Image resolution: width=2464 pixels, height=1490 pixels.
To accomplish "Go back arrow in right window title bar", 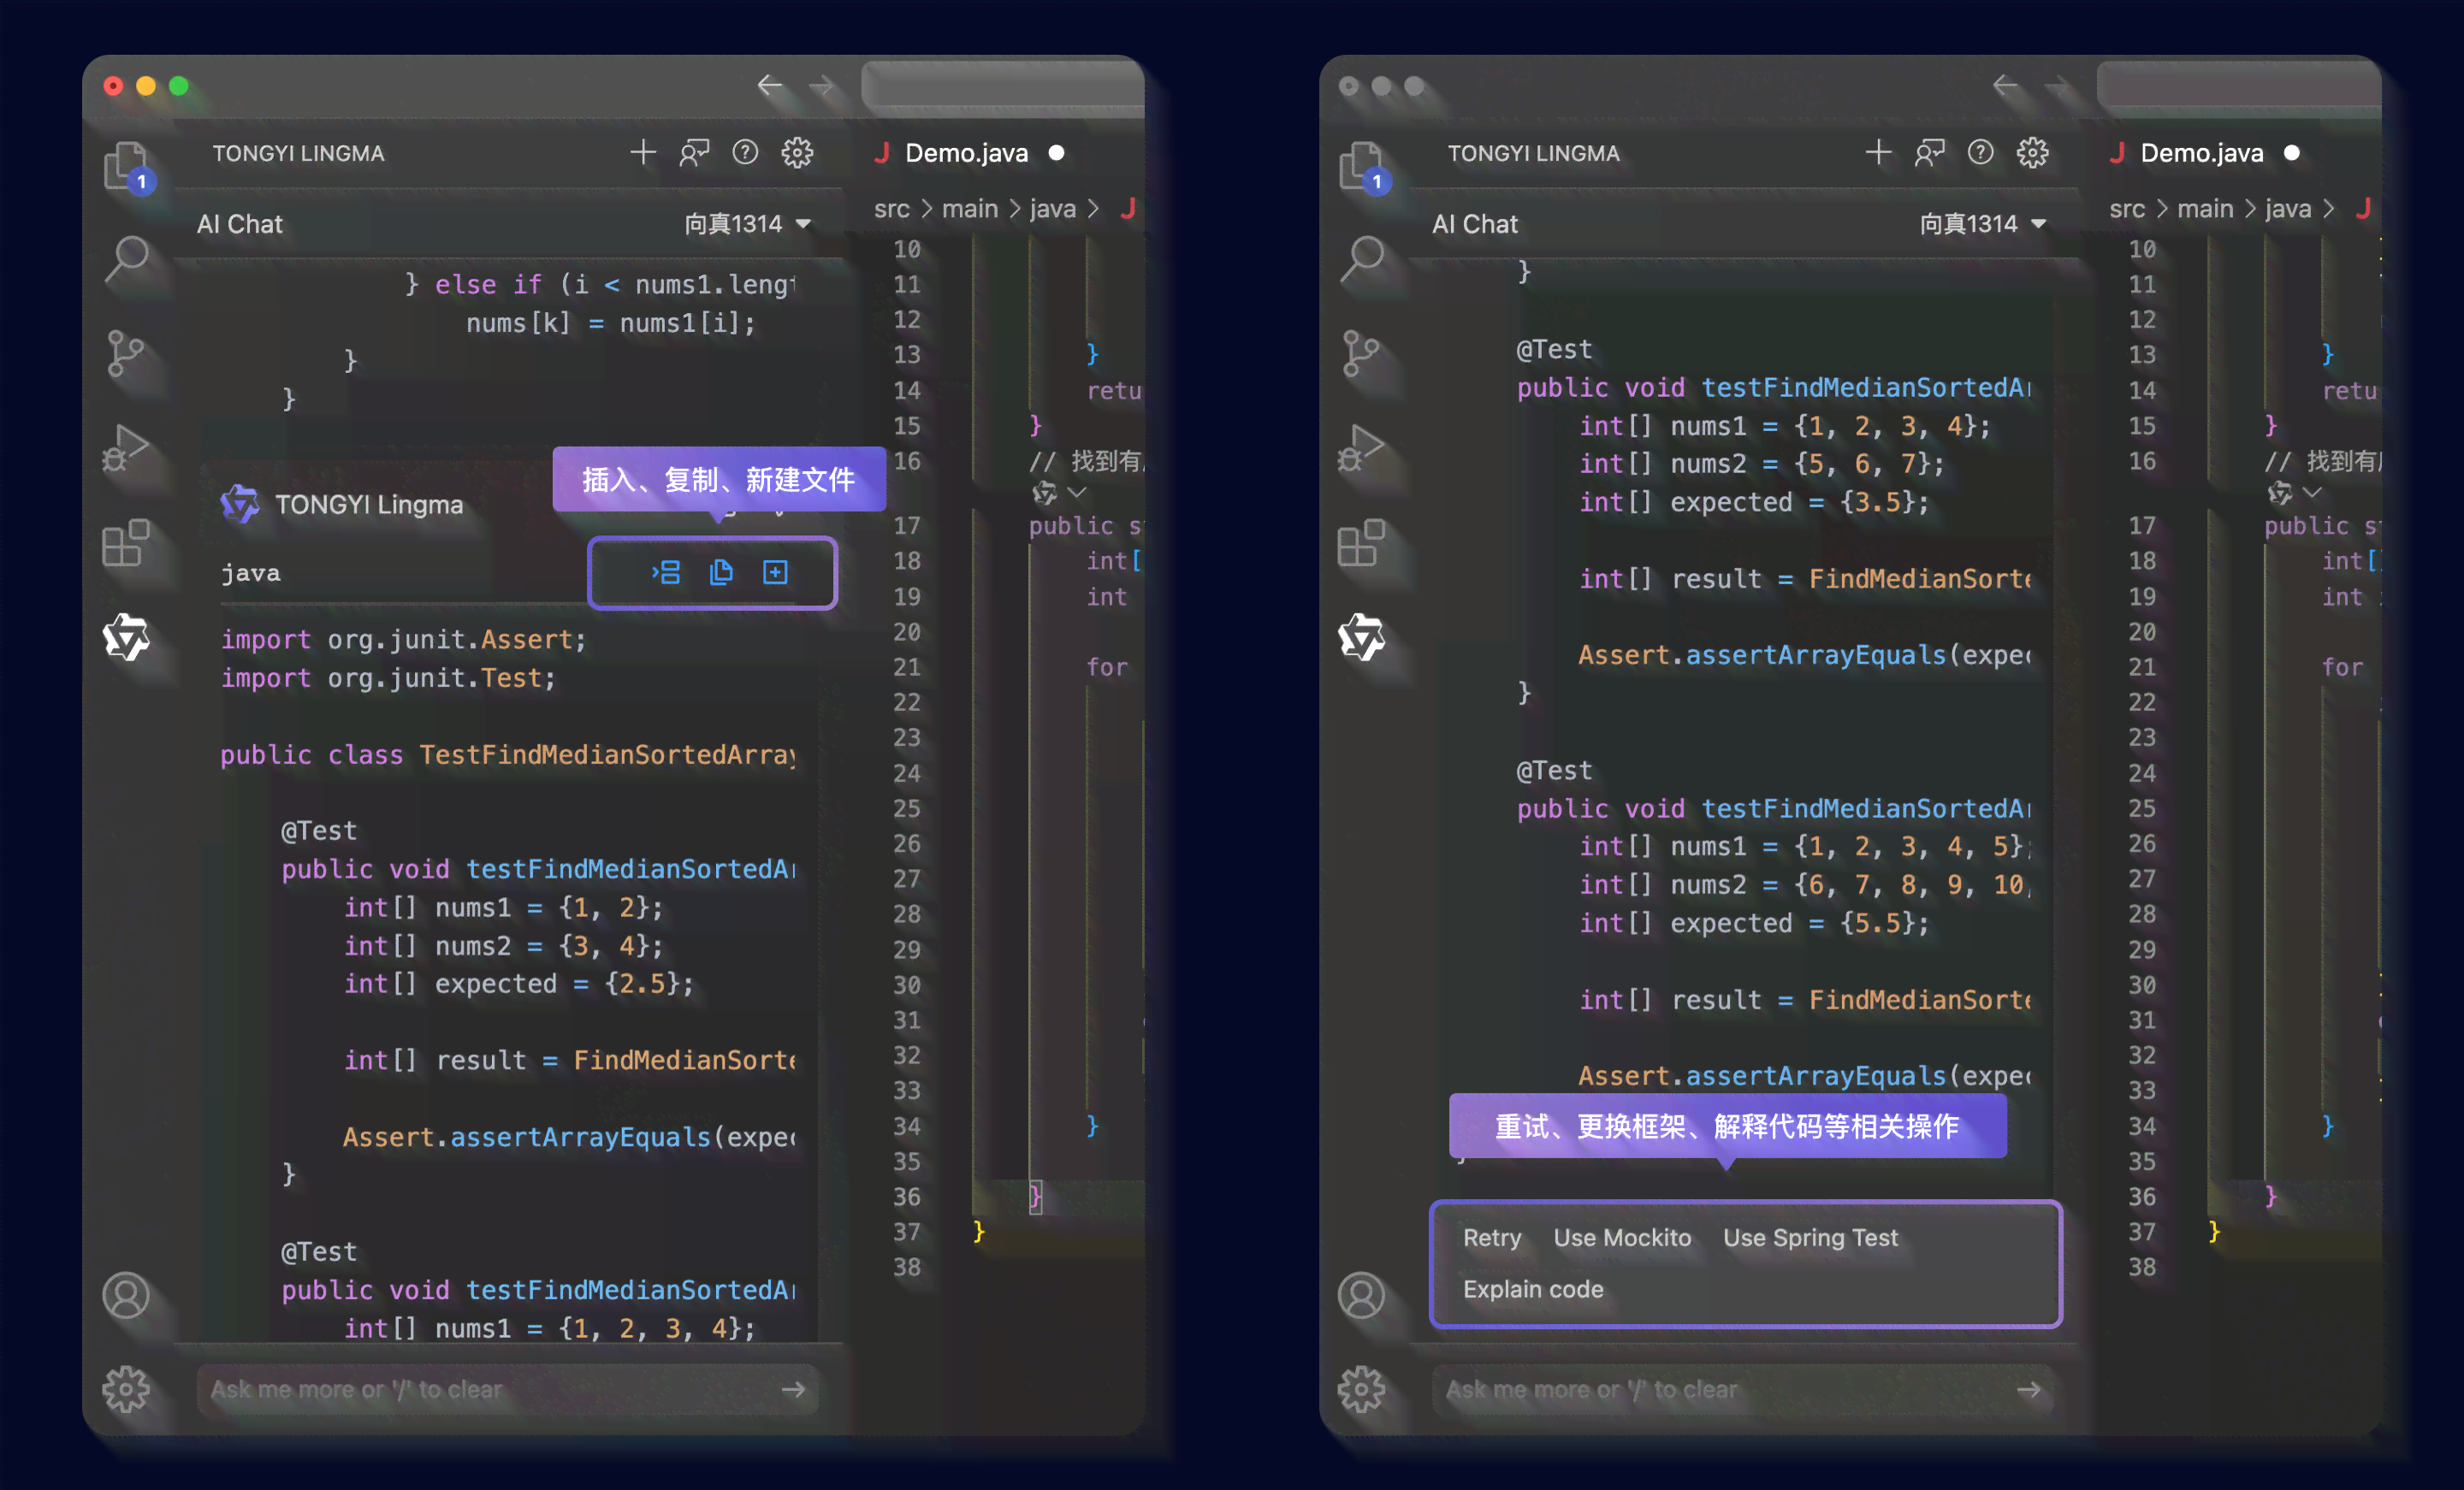I will click(2004, 85).
